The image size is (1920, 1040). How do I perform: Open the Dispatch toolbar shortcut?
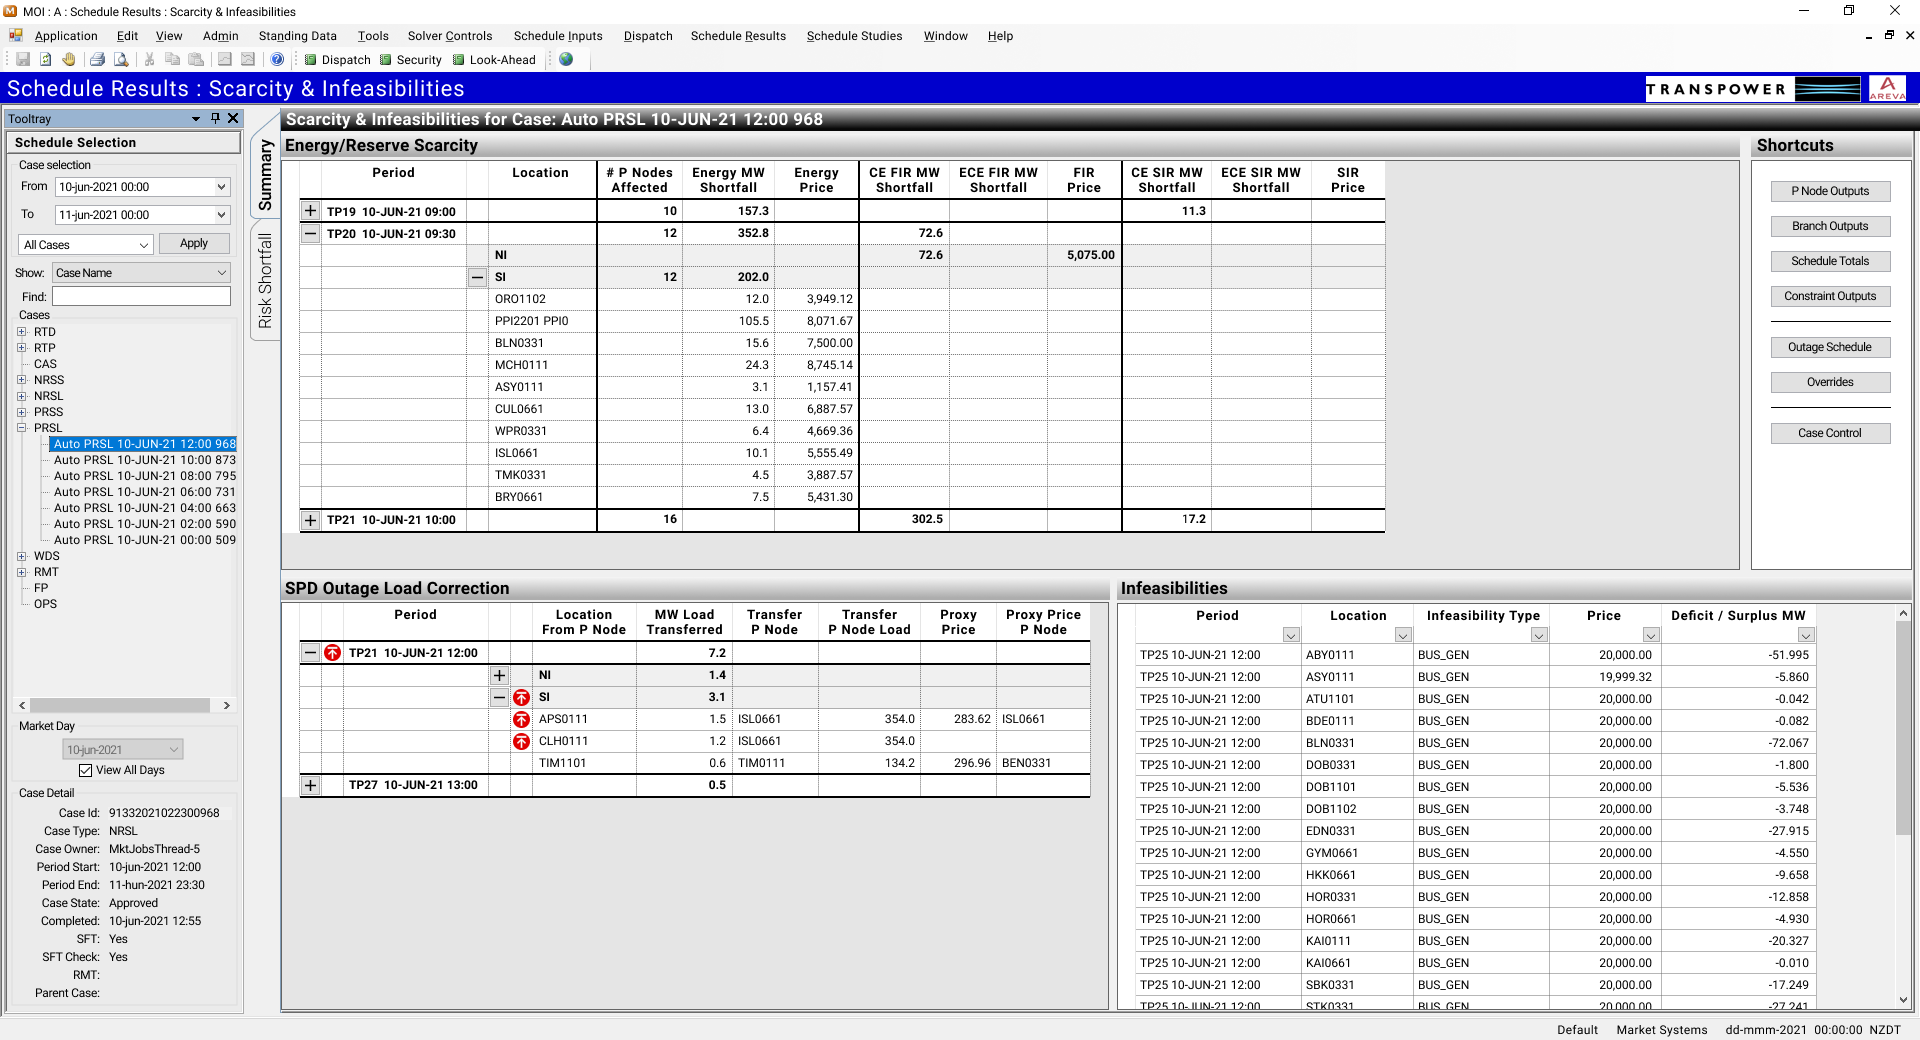coord(338,60)
